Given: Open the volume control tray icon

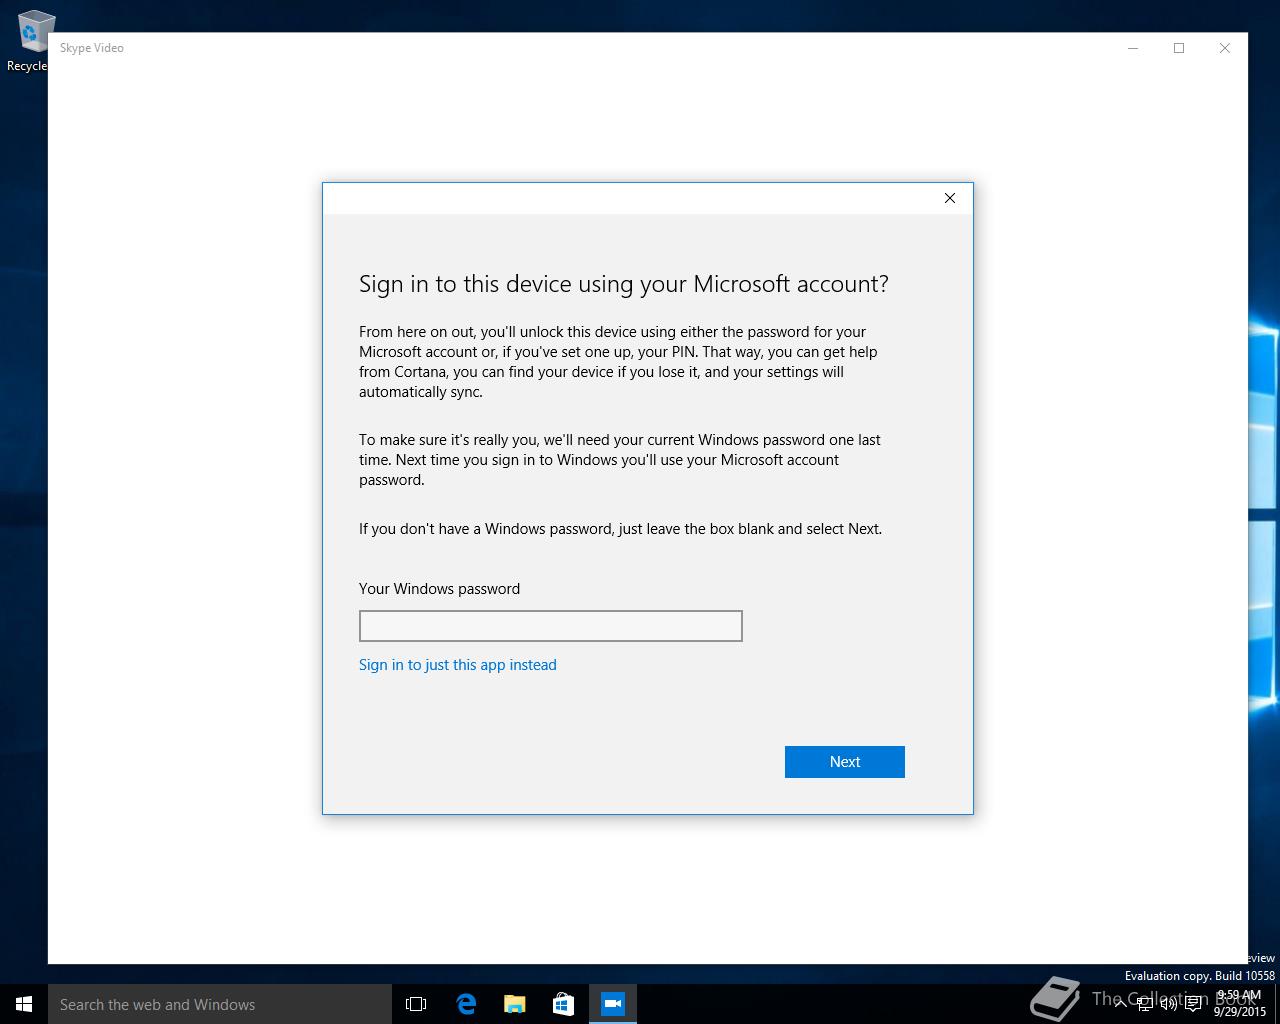Looking at the screenshot, I should pos(1169,1004).
